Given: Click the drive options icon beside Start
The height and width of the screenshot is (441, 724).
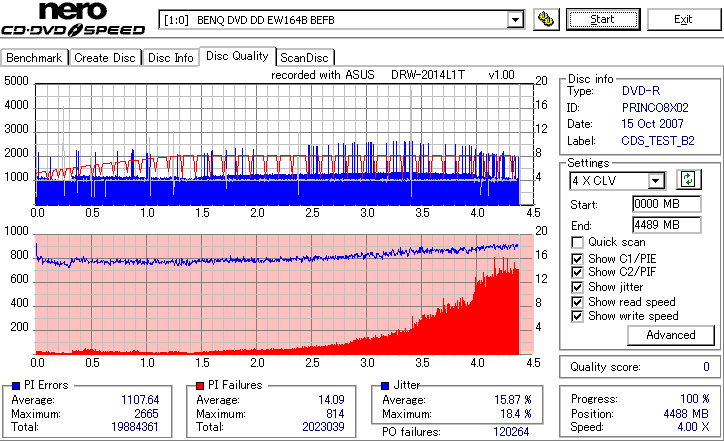Looking at the screenshot, I should click(546, 19).
